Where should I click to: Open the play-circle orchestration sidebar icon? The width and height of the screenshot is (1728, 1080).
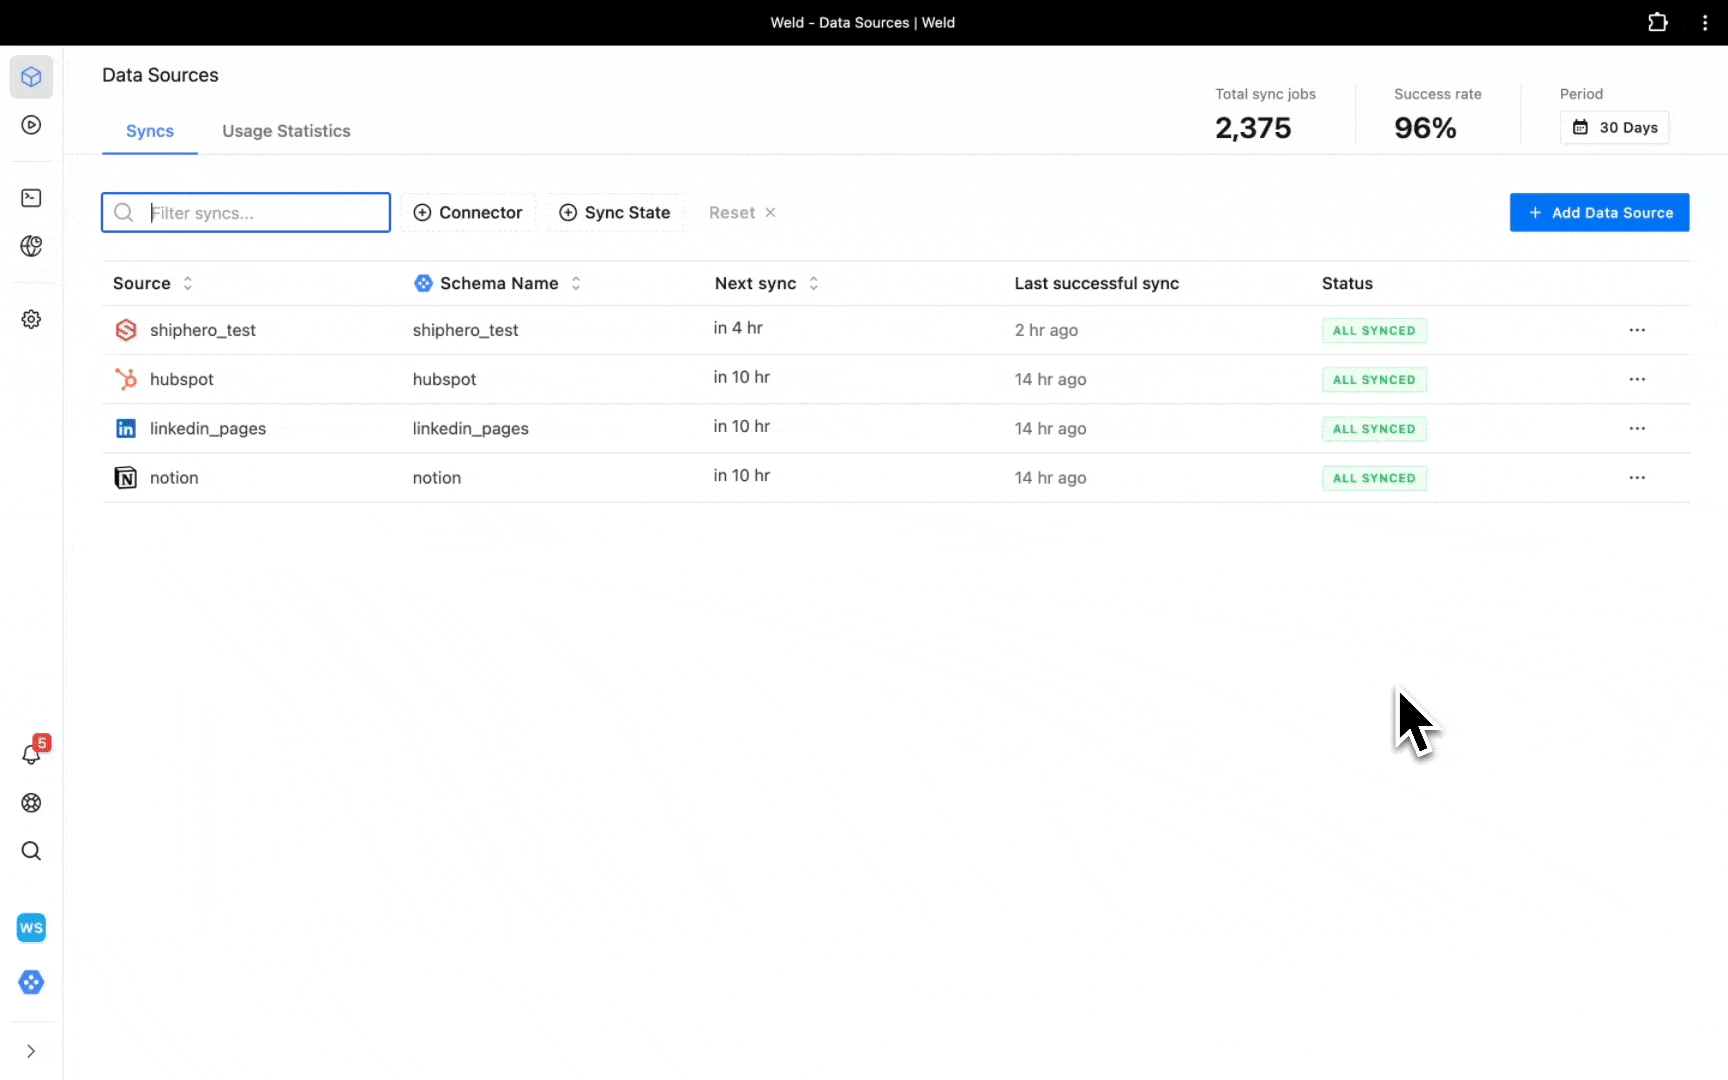31,125
